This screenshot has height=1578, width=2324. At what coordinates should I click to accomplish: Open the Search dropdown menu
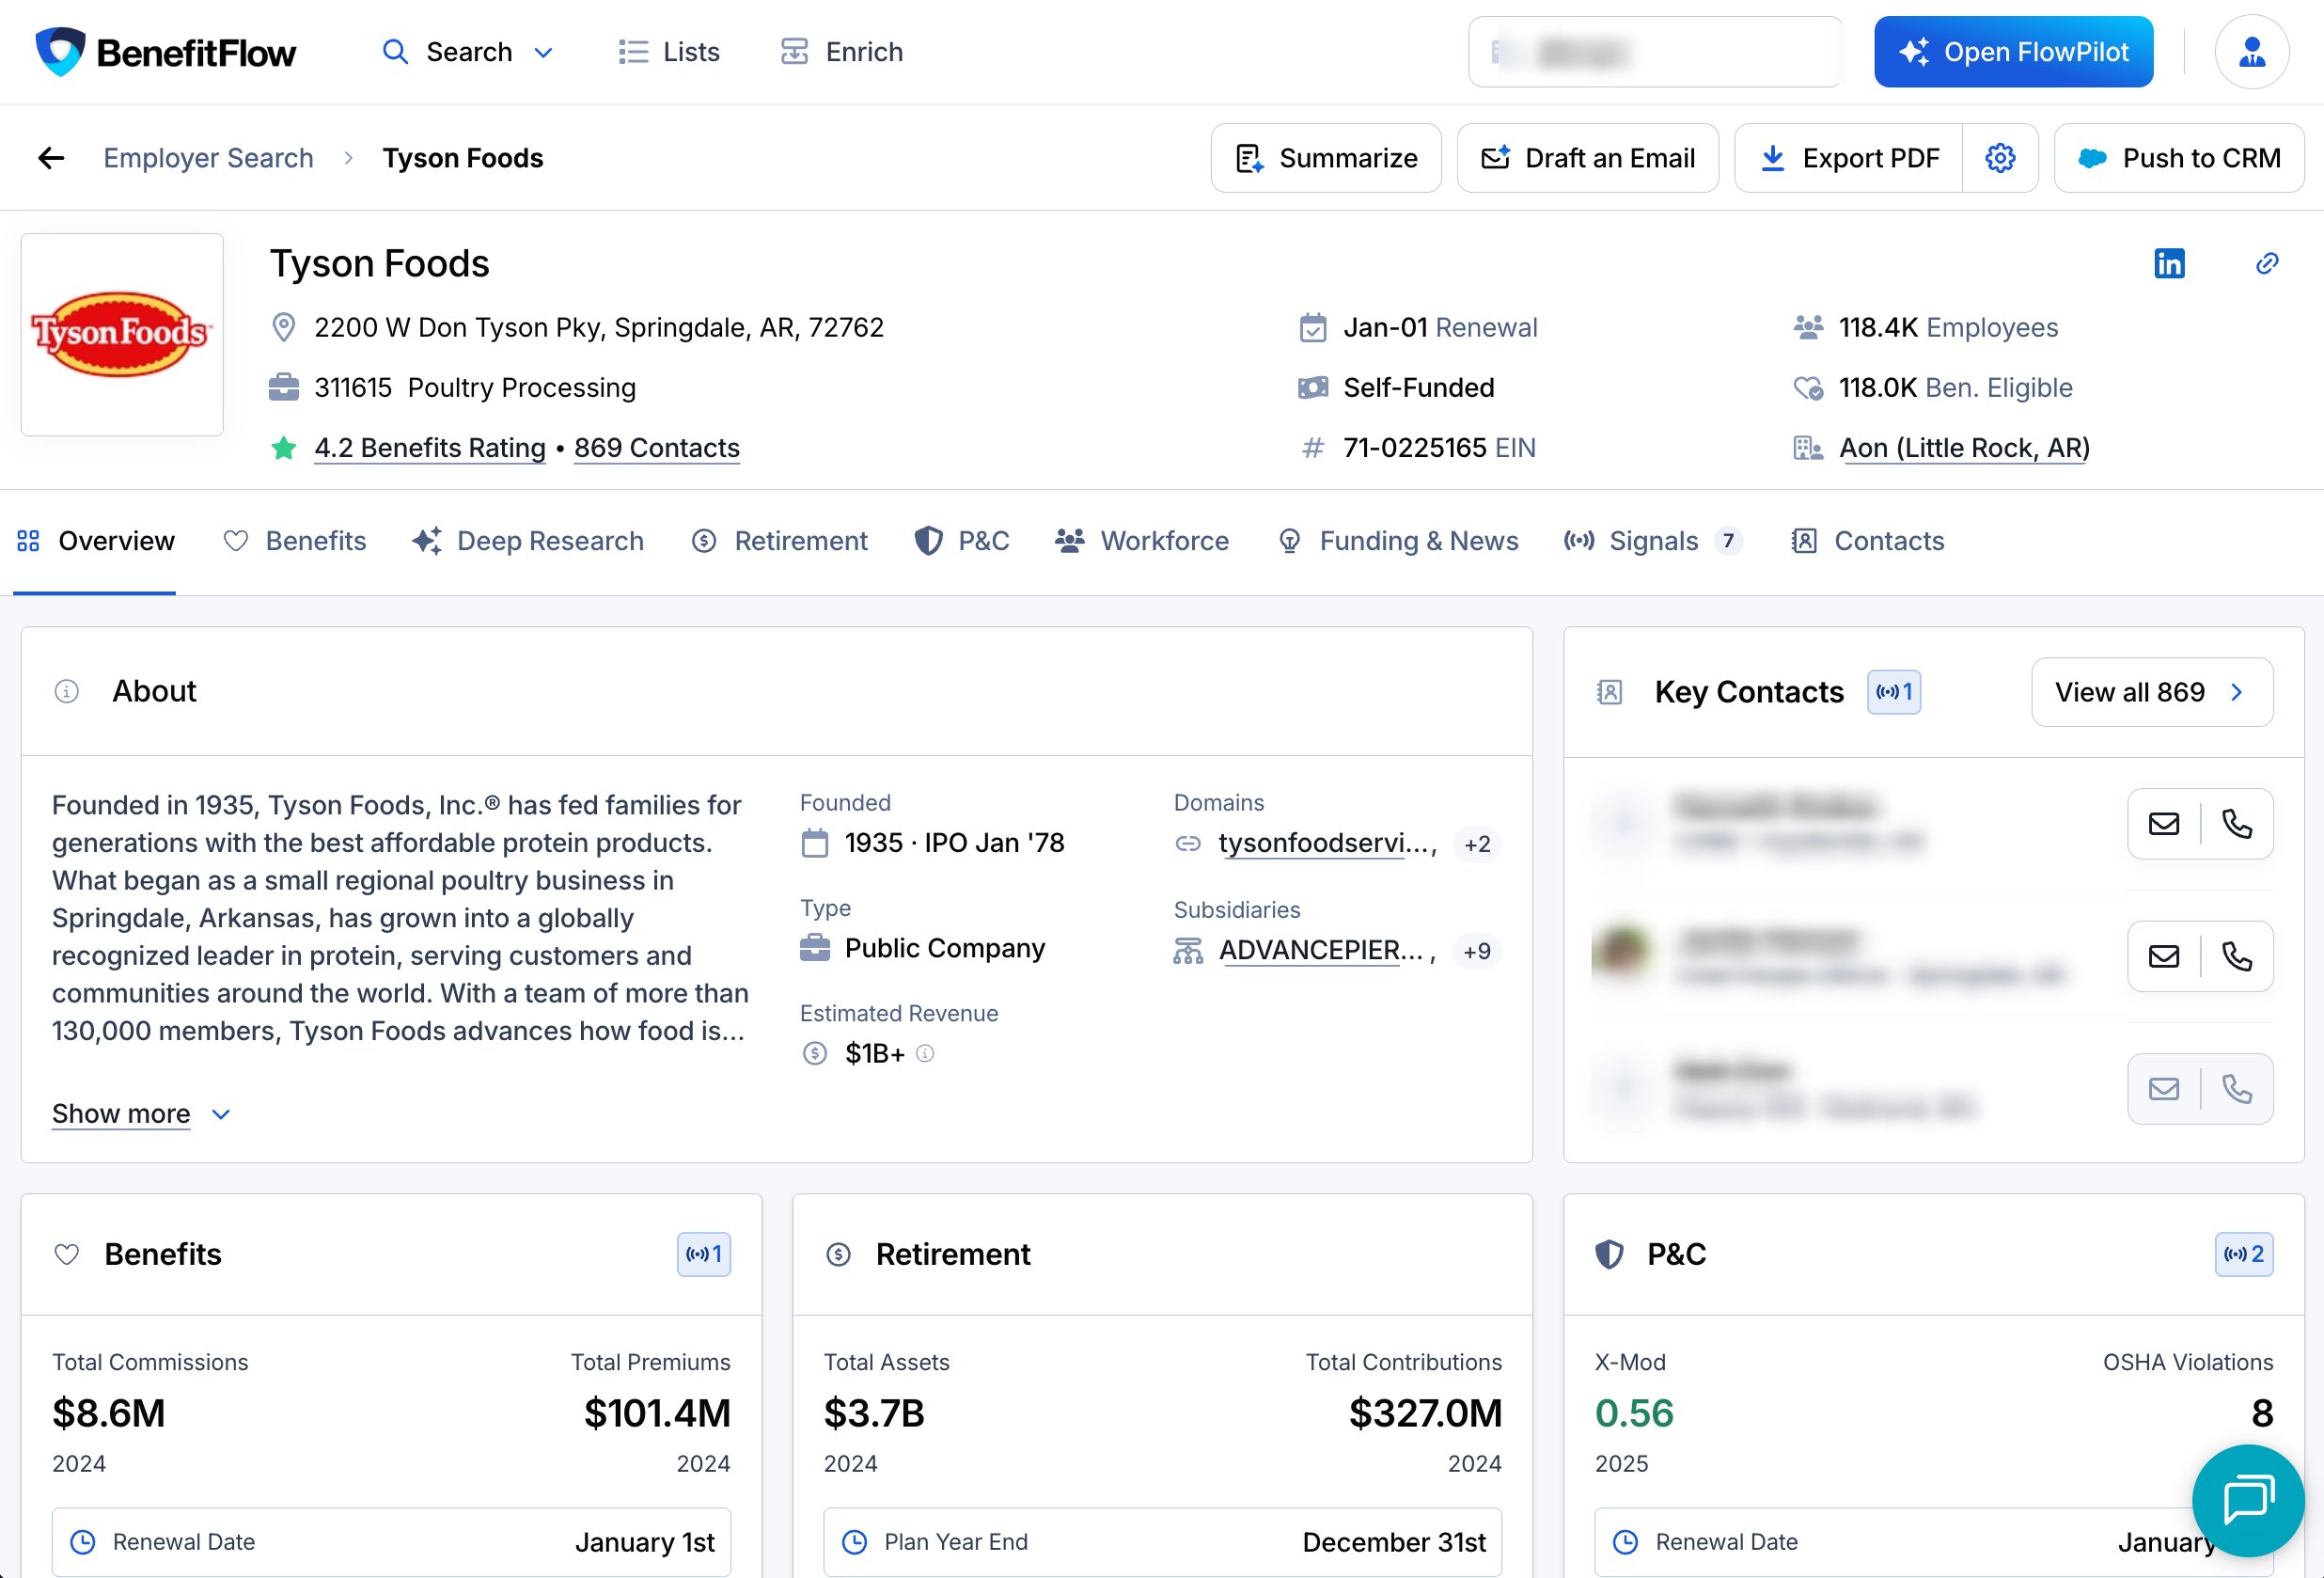pos(468,52)
